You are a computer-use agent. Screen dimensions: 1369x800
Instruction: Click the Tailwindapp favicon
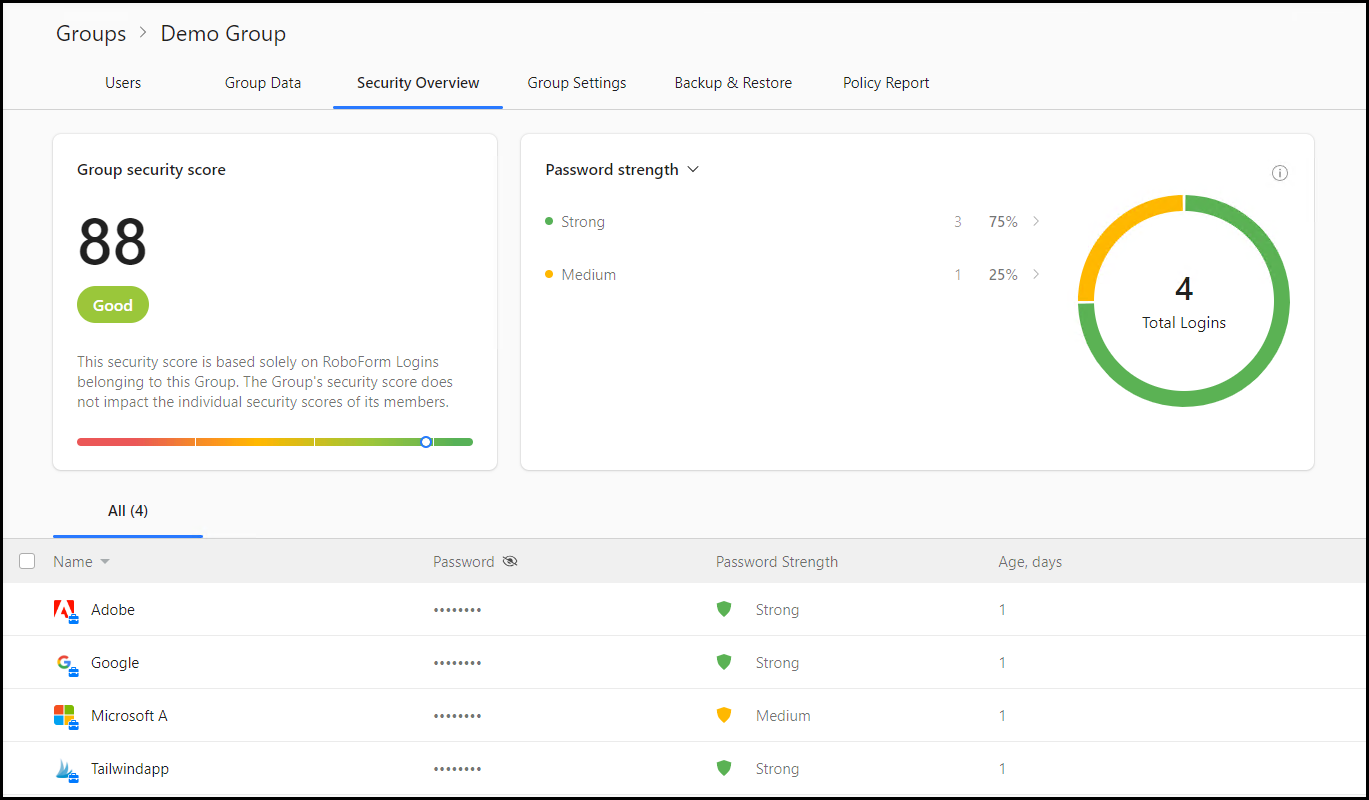[x=62, y=768]
